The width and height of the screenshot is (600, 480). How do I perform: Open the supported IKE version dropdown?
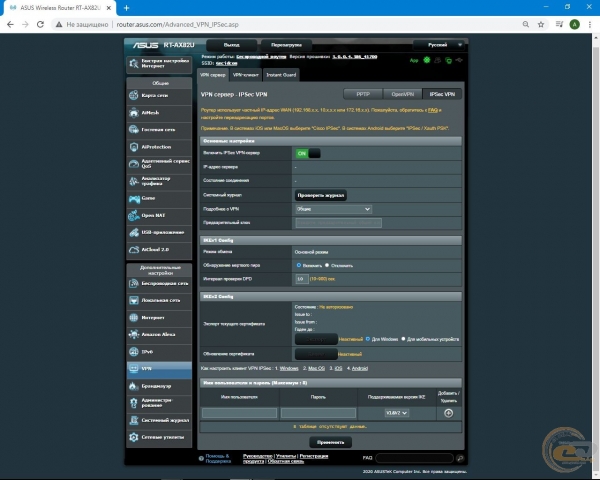tap(396, 413)
